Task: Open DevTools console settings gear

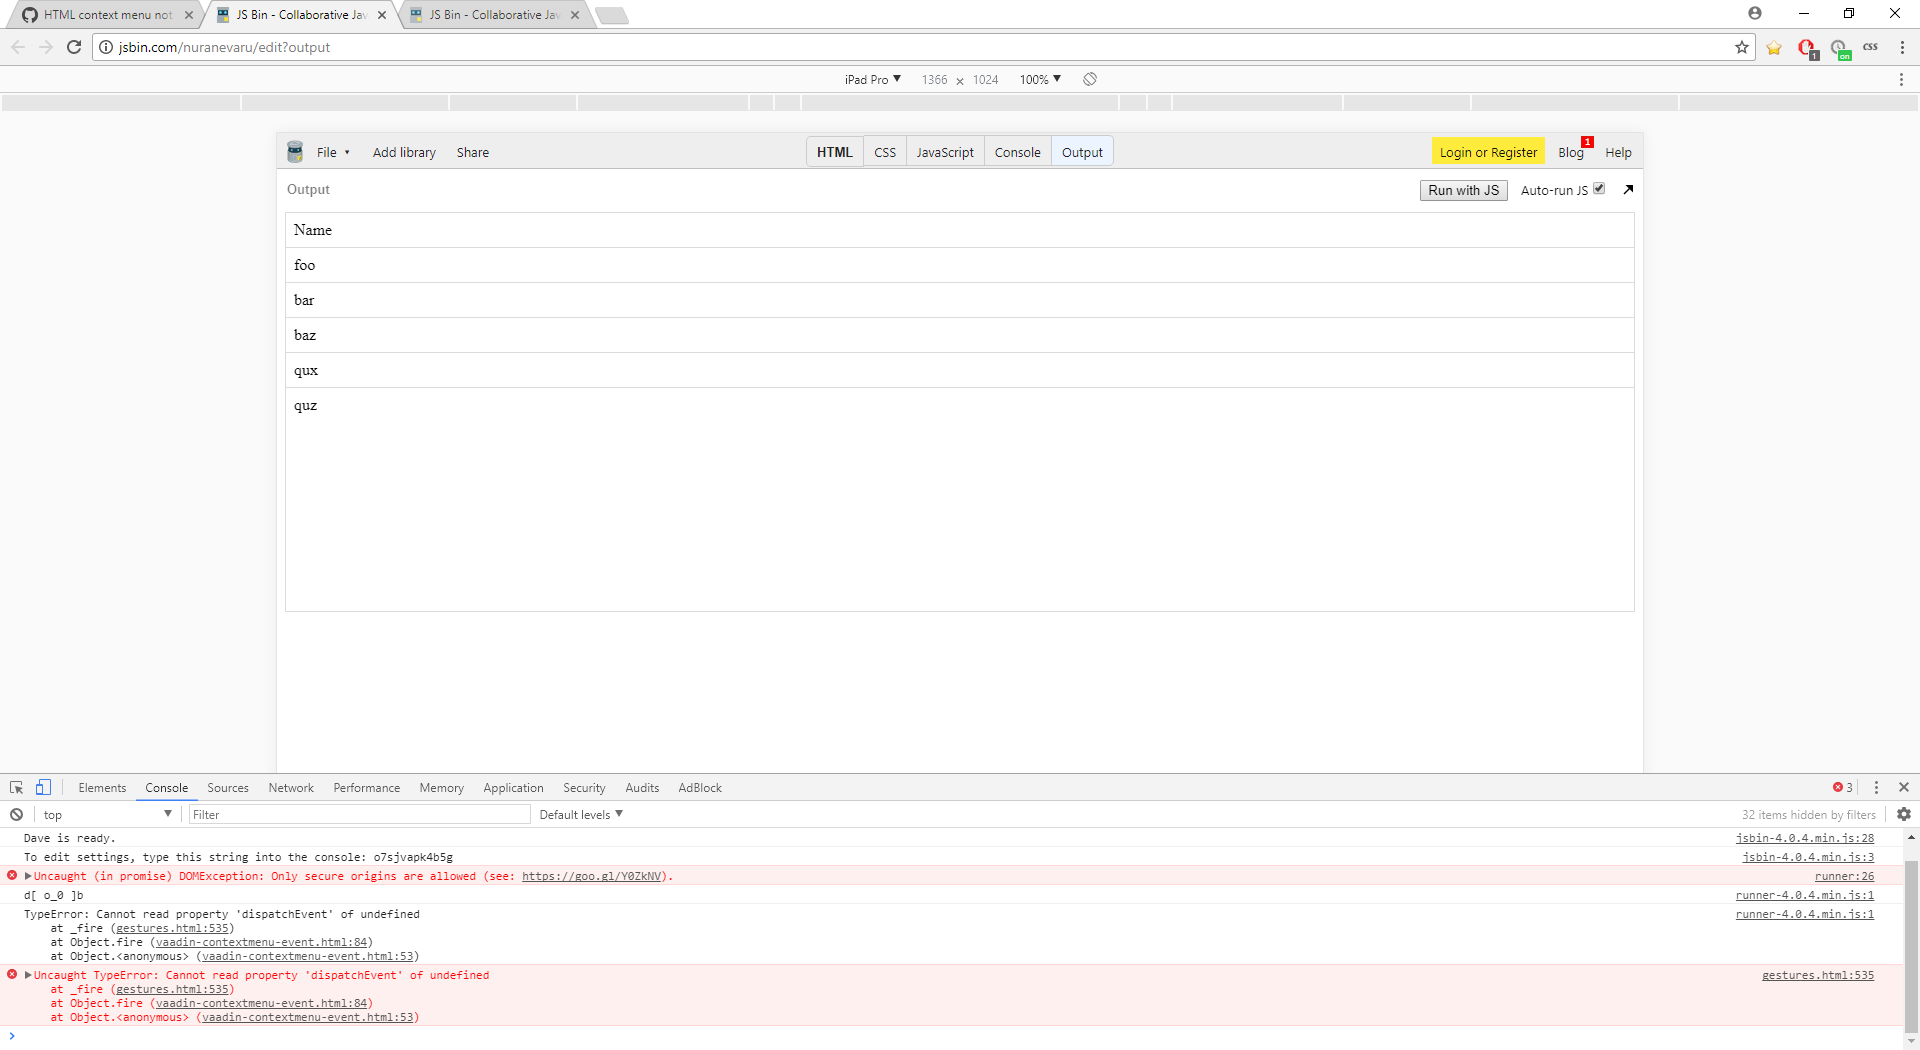Action: [x=1904, y=815]
